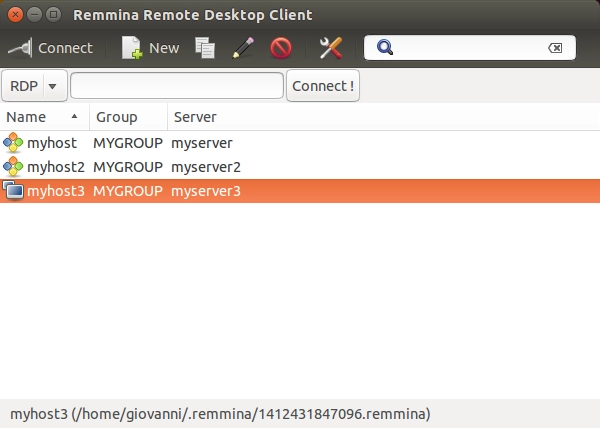Click the quick connect server address field

tap(177, 86)
